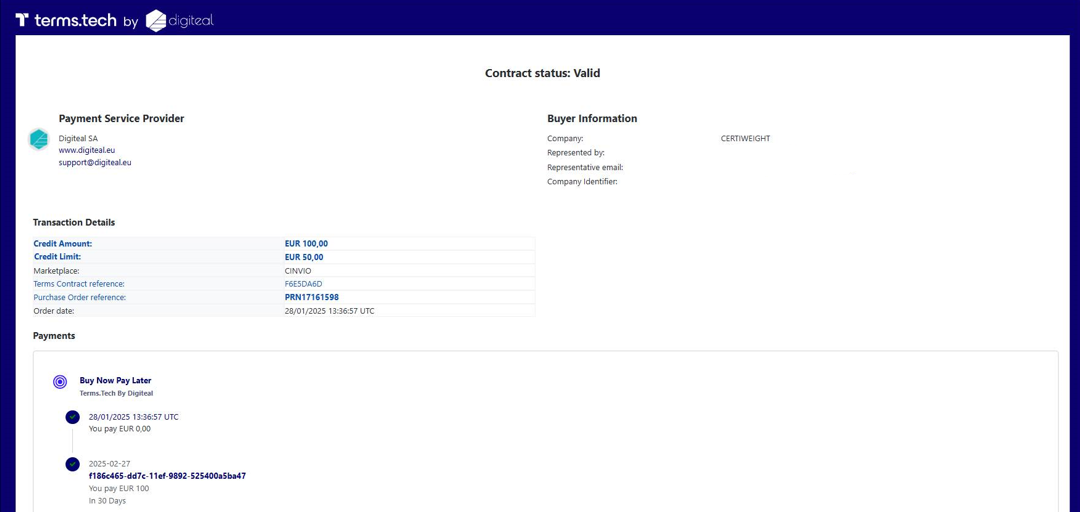This screenshot has width=1080, height=512.
Task: Click the Payments section heading
Action: pos(54,336)
